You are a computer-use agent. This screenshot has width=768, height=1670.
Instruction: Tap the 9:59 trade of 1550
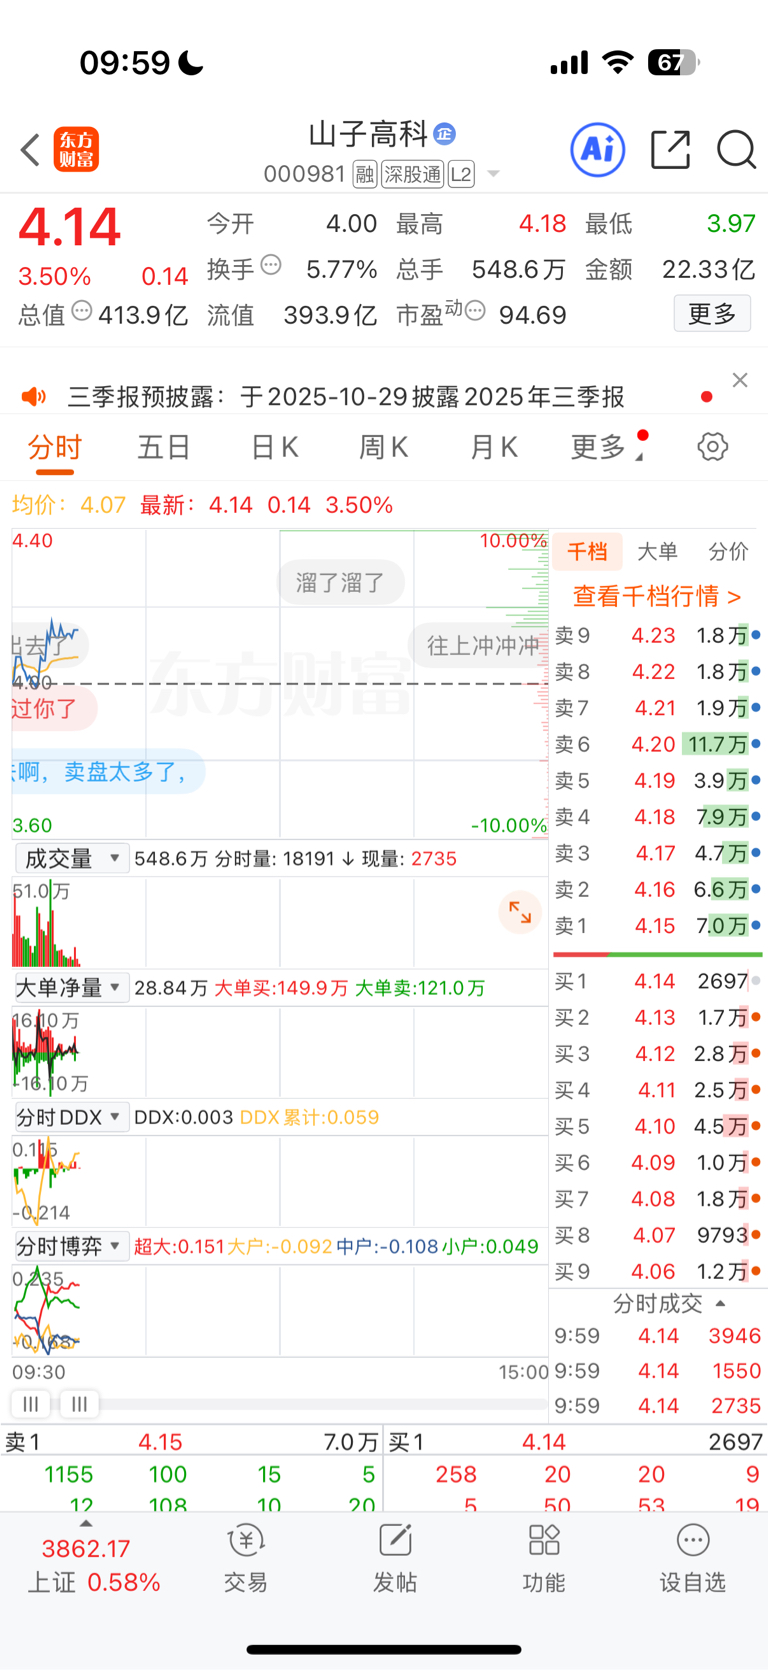coord(657,1371)
